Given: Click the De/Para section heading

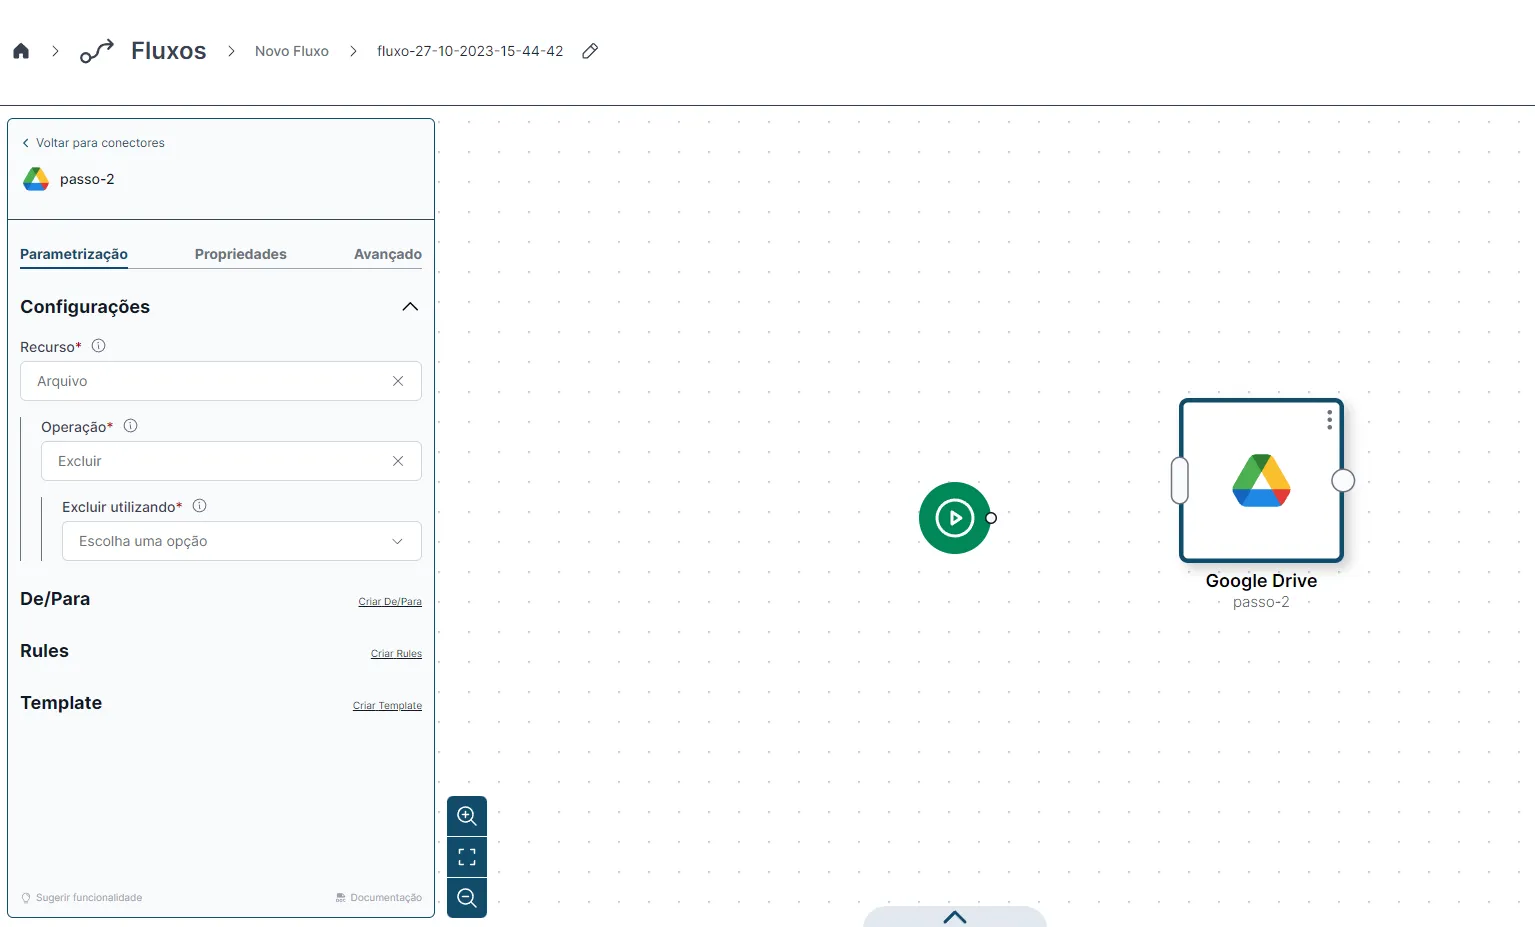Looking at the screenshot, I should coord(55,599).
